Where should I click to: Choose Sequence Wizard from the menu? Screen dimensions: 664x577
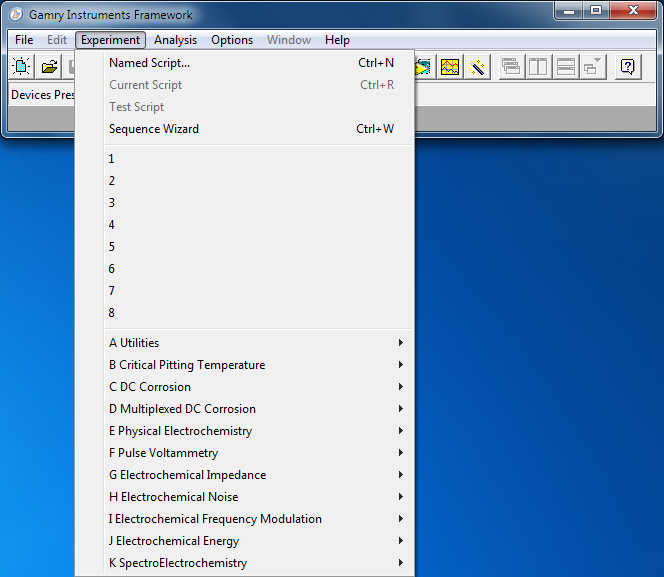coord(244,129)
